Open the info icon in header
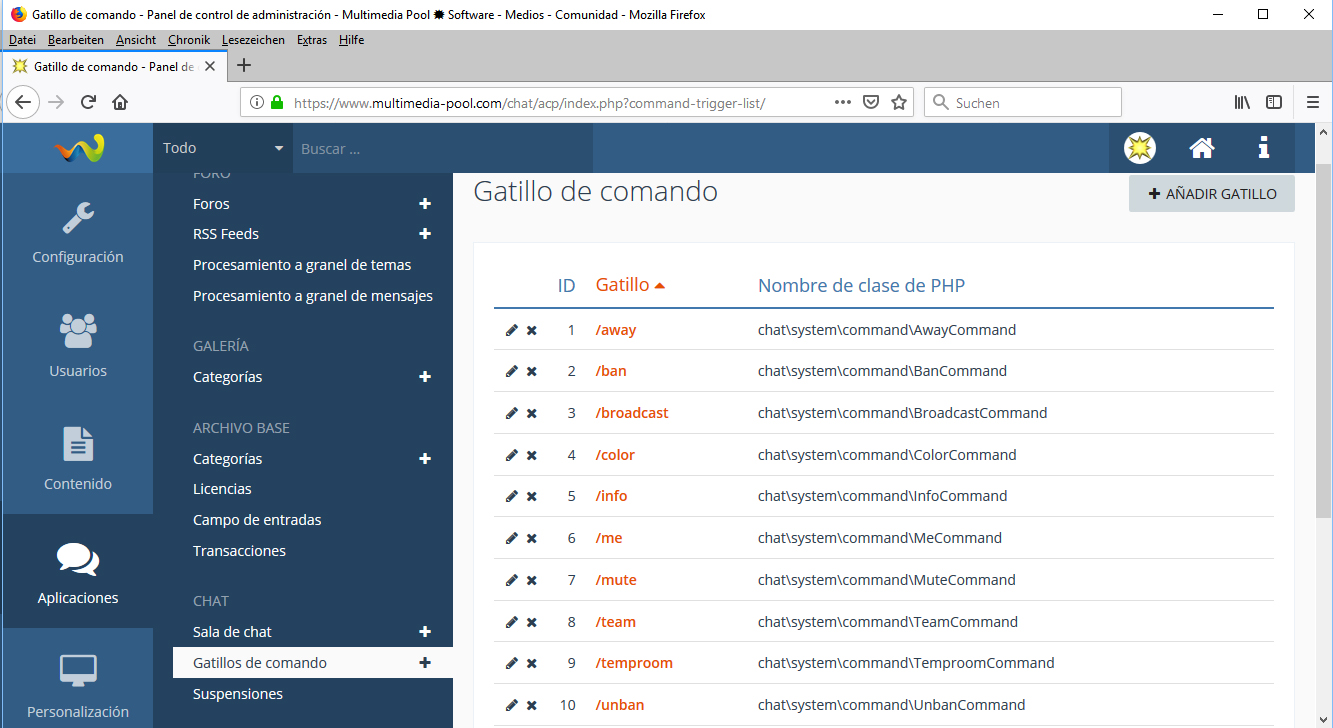The height and width of the screenshot is (728, 1333). pyautogui.click(x=1263, y=148)
